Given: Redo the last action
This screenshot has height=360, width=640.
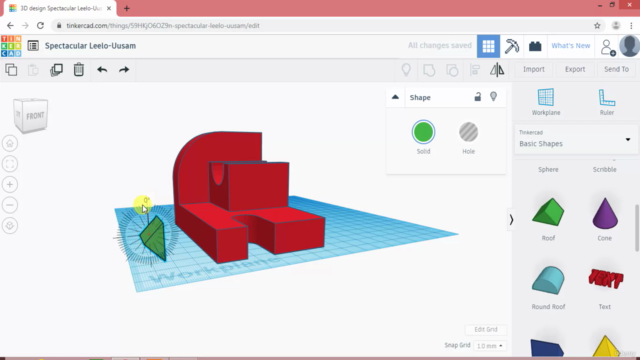Looking at the screenshot, I should point(124,70).
